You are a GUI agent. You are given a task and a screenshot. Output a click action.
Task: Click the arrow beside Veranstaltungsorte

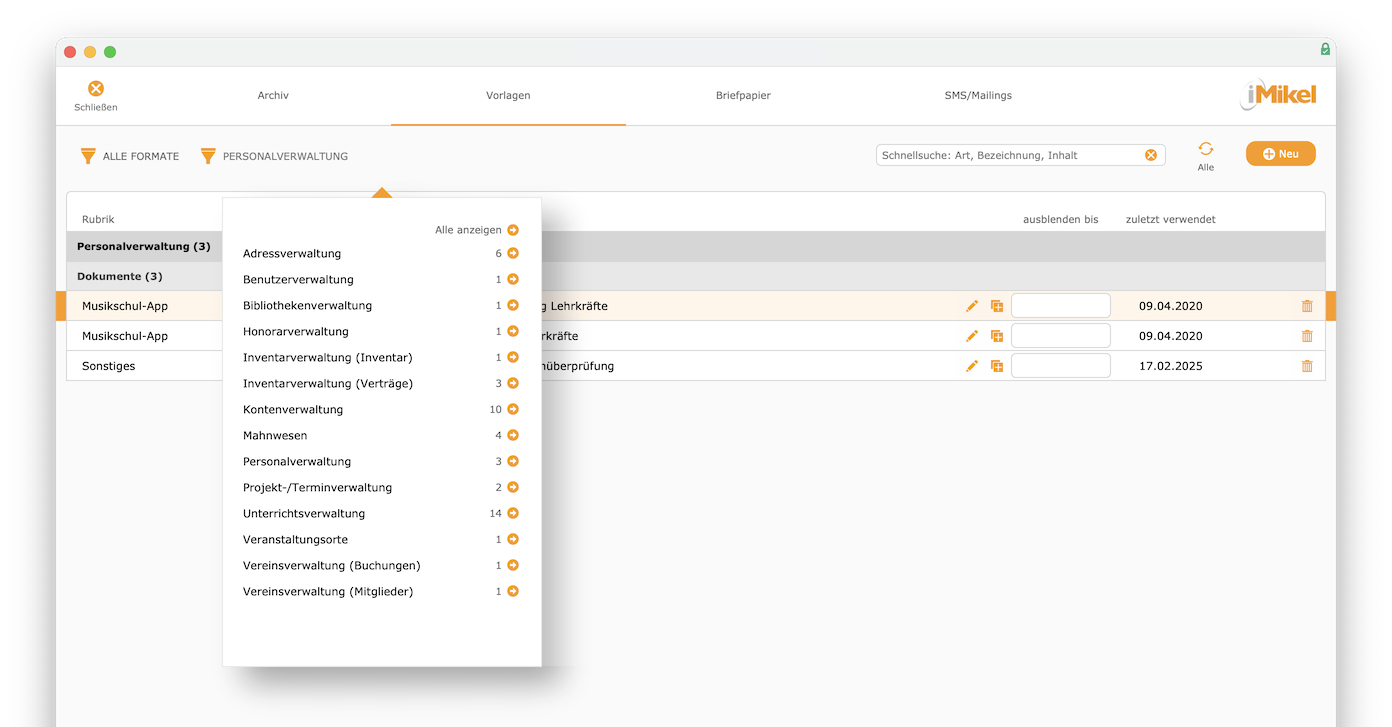513,540
